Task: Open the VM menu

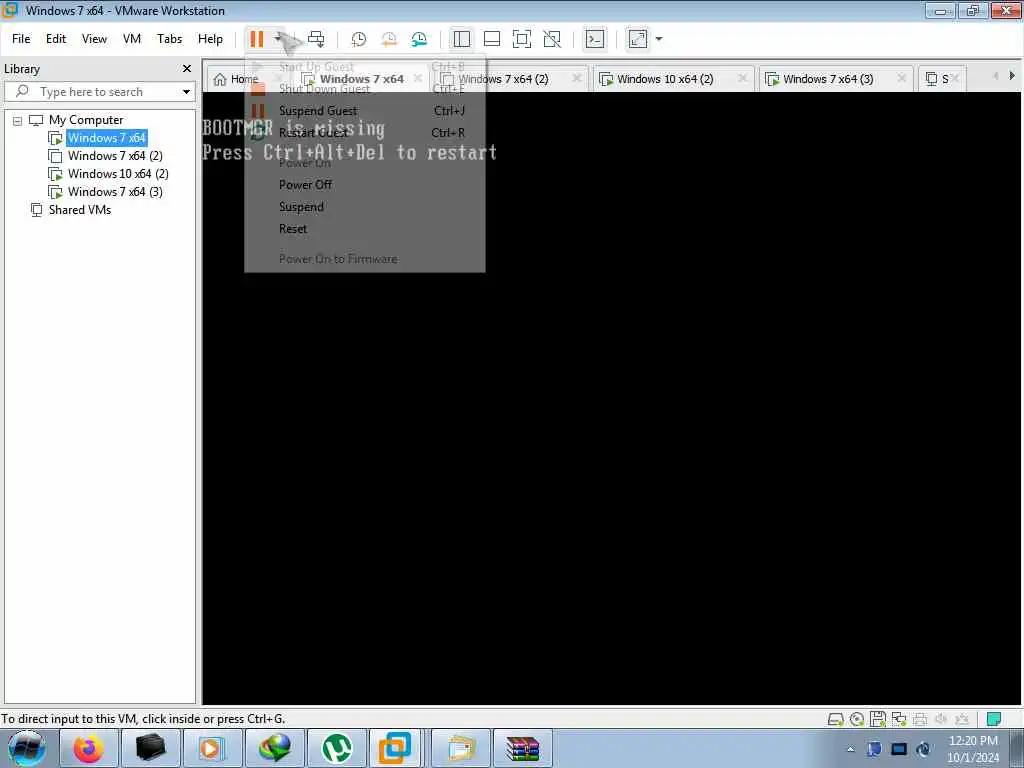Action: click(132, 39)
